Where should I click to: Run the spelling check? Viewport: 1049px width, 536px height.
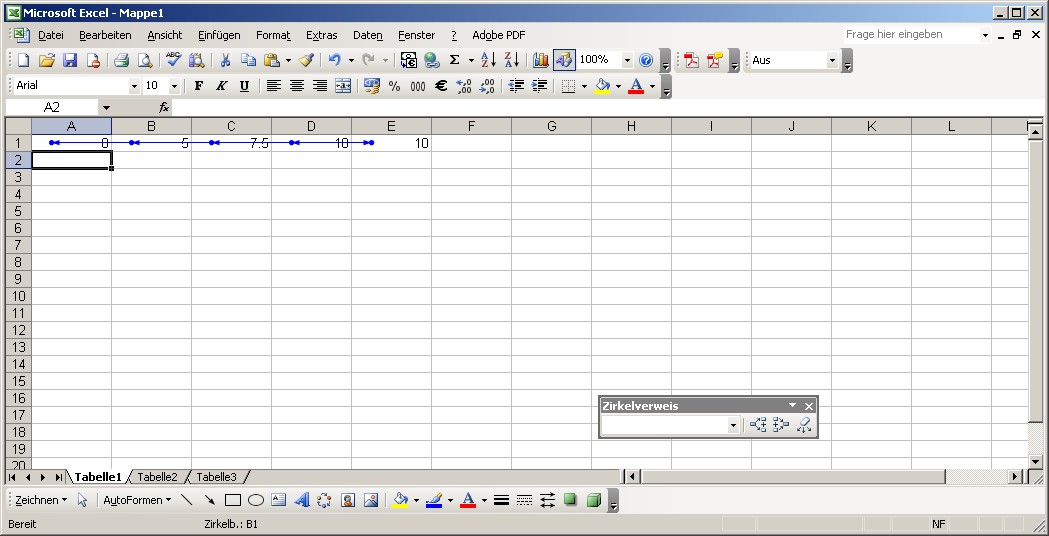174,60
